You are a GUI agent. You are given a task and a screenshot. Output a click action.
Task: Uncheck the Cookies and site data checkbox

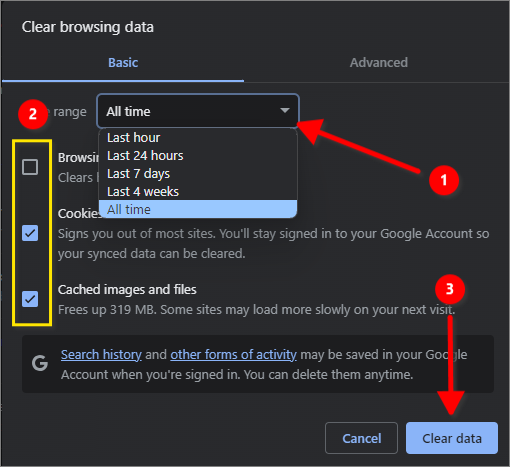30,233
